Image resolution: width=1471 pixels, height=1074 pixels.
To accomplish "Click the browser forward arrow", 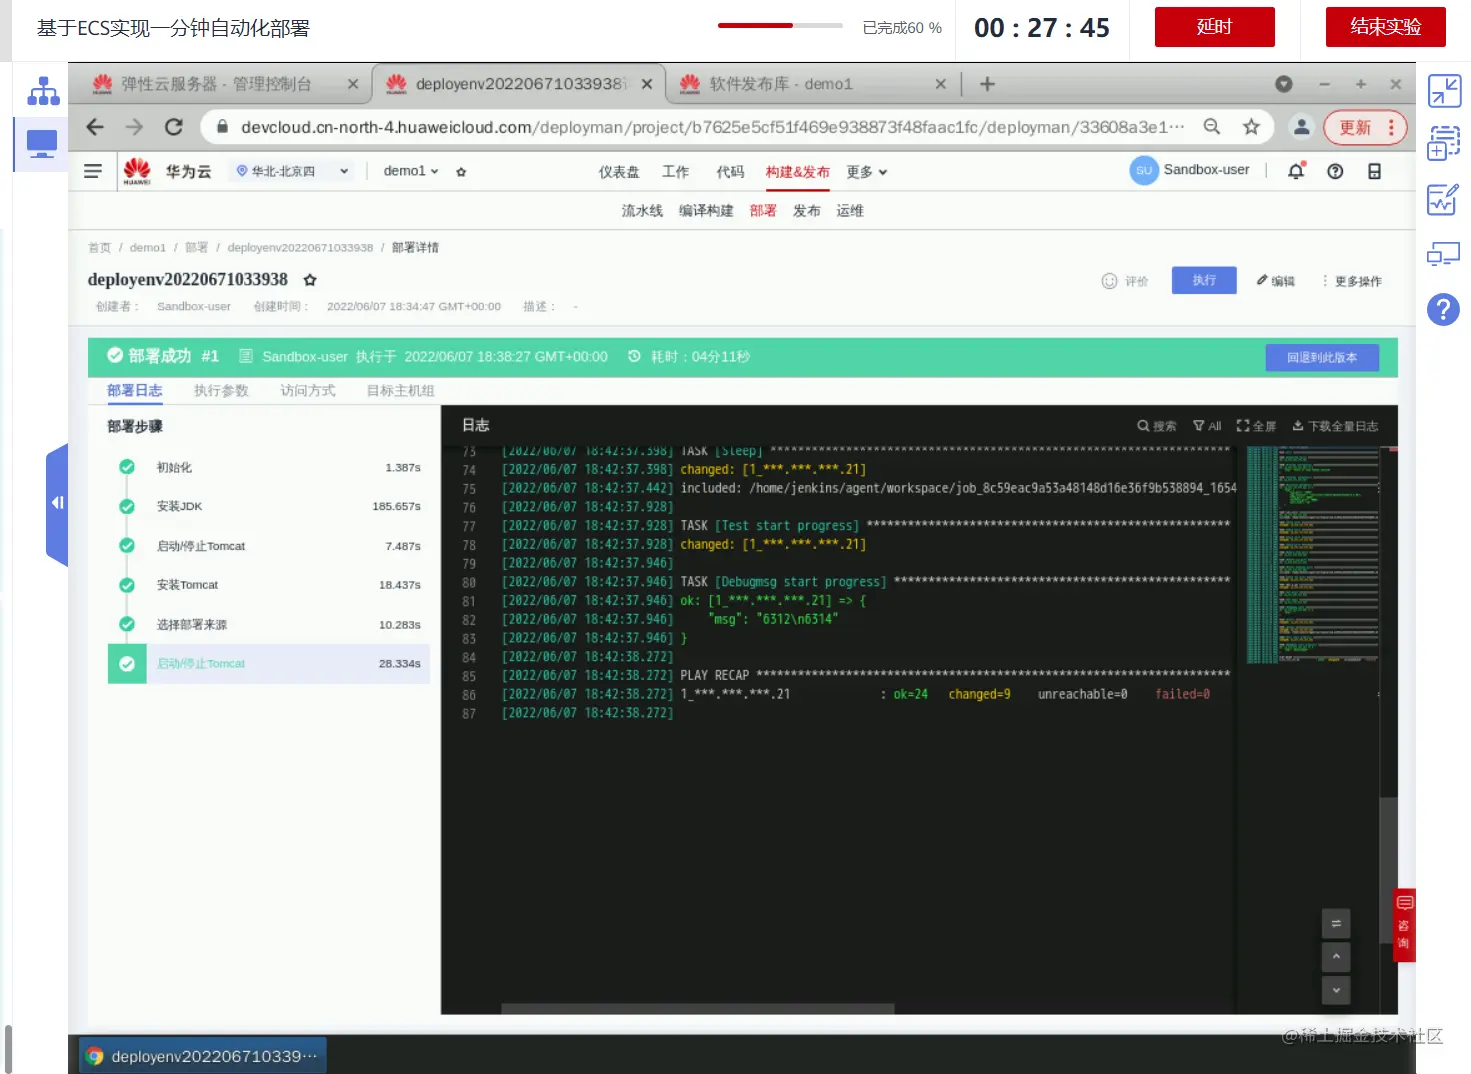I will (134, 127).
